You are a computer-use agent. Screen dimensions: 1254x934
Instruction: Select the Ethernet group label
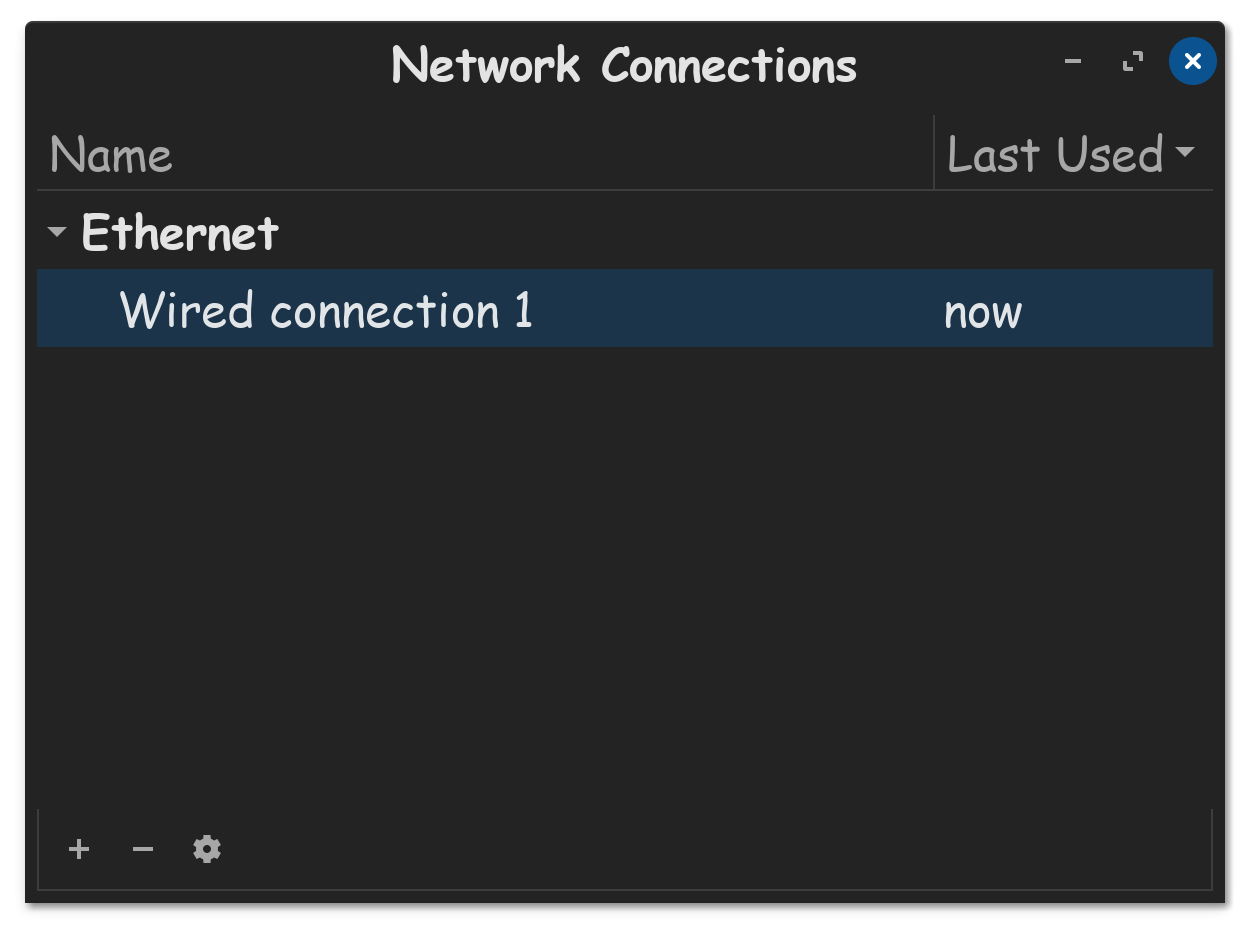pos(180,232)
